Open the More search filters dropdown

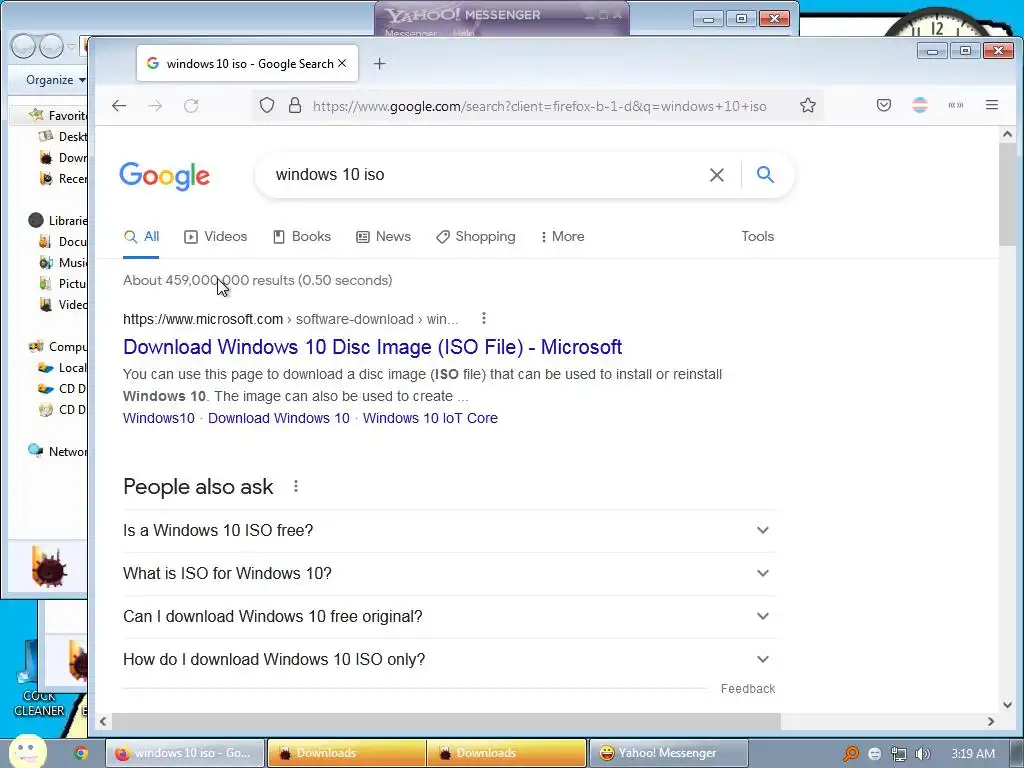(562, 236)
